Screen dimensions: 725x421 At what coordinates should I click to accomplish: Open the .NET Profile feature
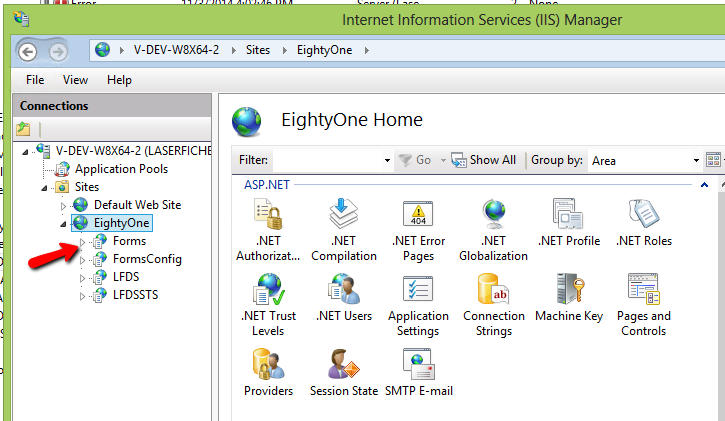[x=569, y=222]
